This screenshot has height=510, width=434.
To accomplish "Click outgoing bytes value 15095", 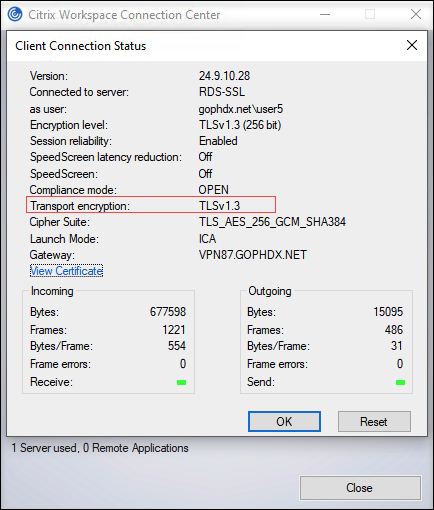I will (388, 312).
